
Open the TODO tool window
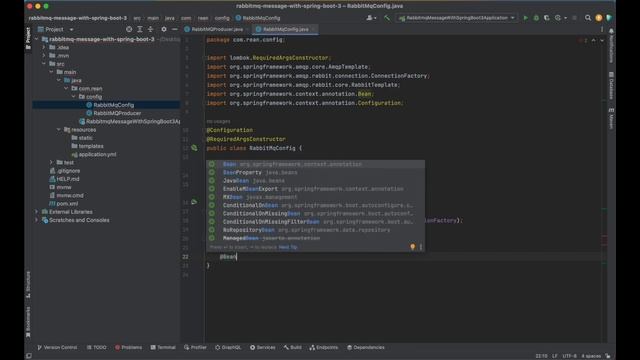pos(97,347)
